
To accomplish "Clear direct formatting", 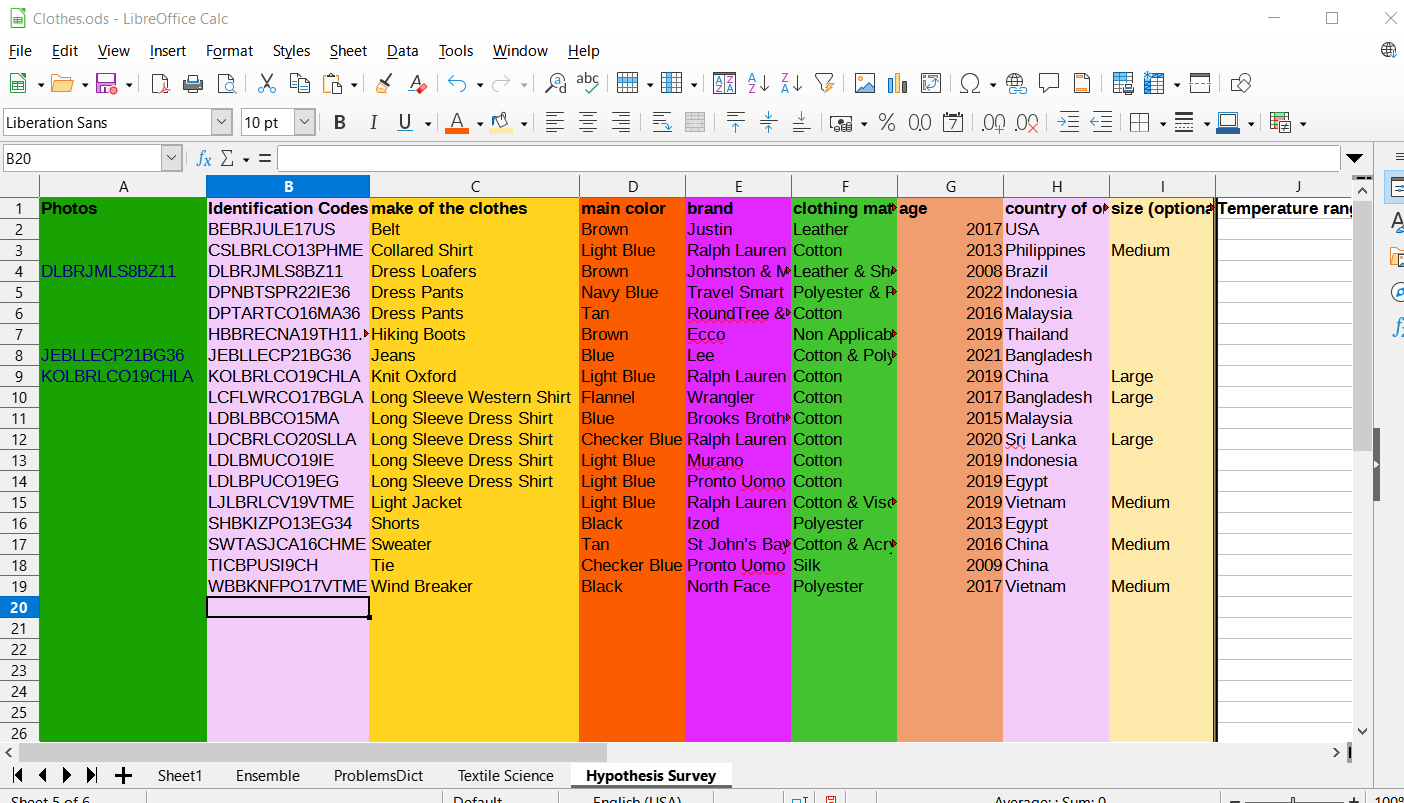I will click(x=417, y=84).
